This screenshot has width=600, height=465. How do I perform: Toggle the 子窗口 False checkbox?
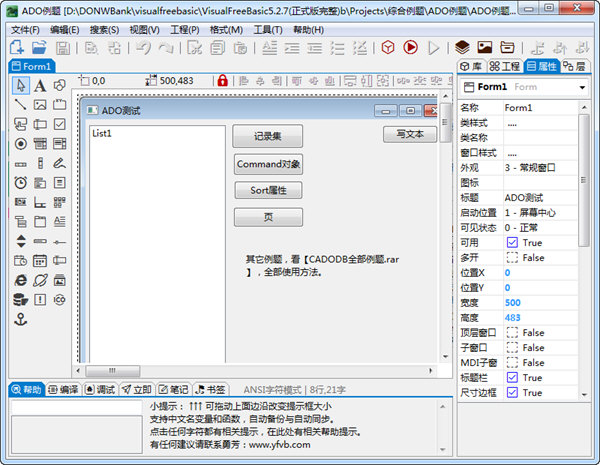pyautogui.click(x=512, y=348)
